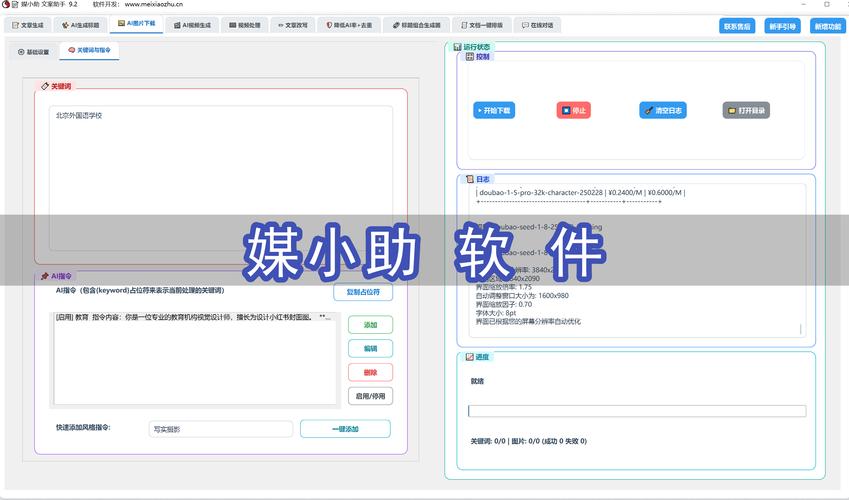
Task: Select the [启用] 教育 instruction row
Action: click(194, 317)
